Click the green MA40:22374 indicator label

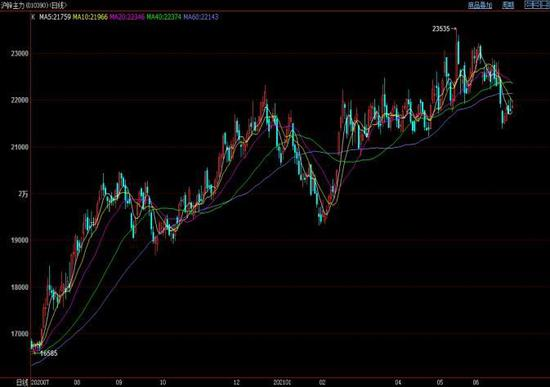click(x=164, y=17)
